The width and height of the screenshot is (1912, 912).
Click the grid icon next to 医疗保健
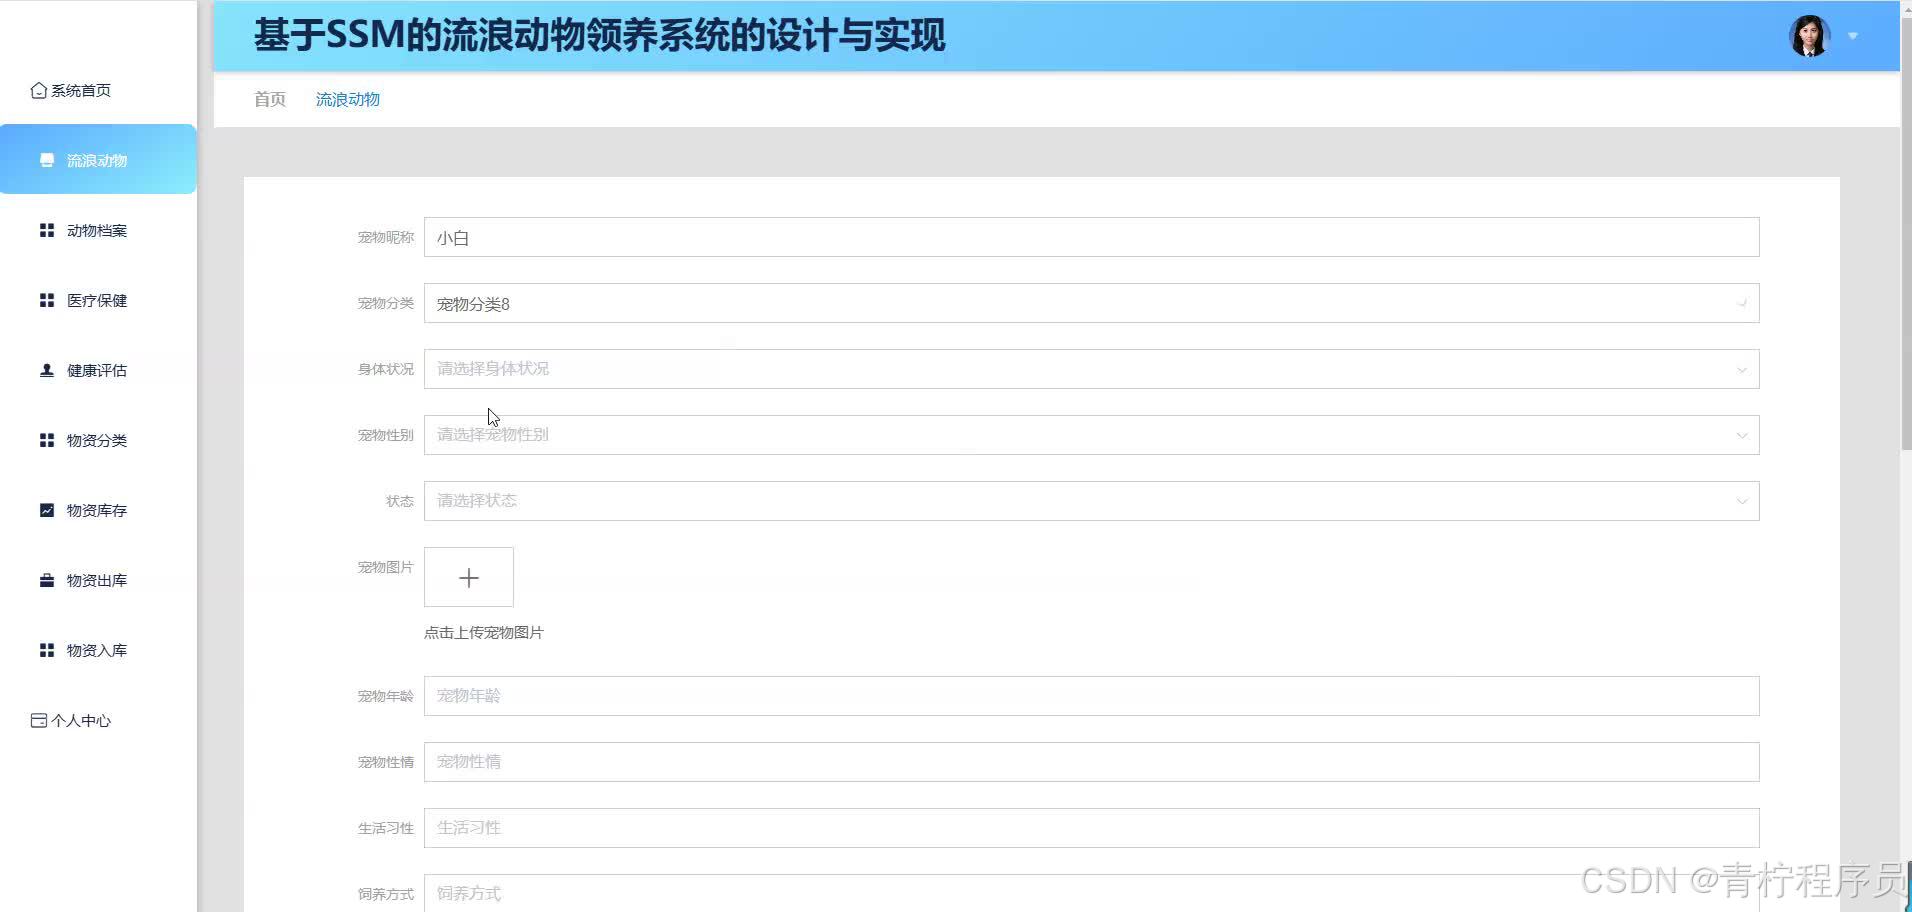pos(46,300)
